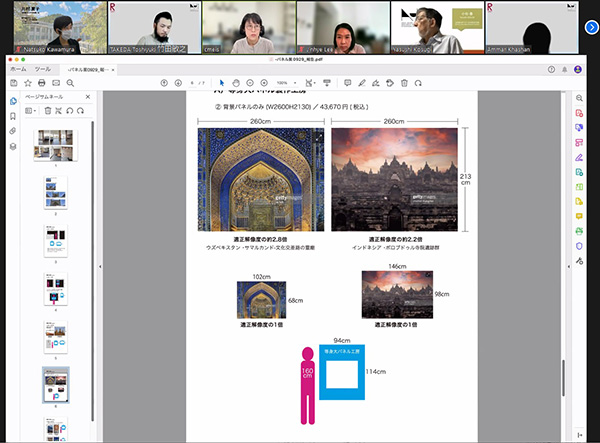Click the scrolling mode toolbar icon
The height and width of the screenshot is (443, 600).
point(327,83)
